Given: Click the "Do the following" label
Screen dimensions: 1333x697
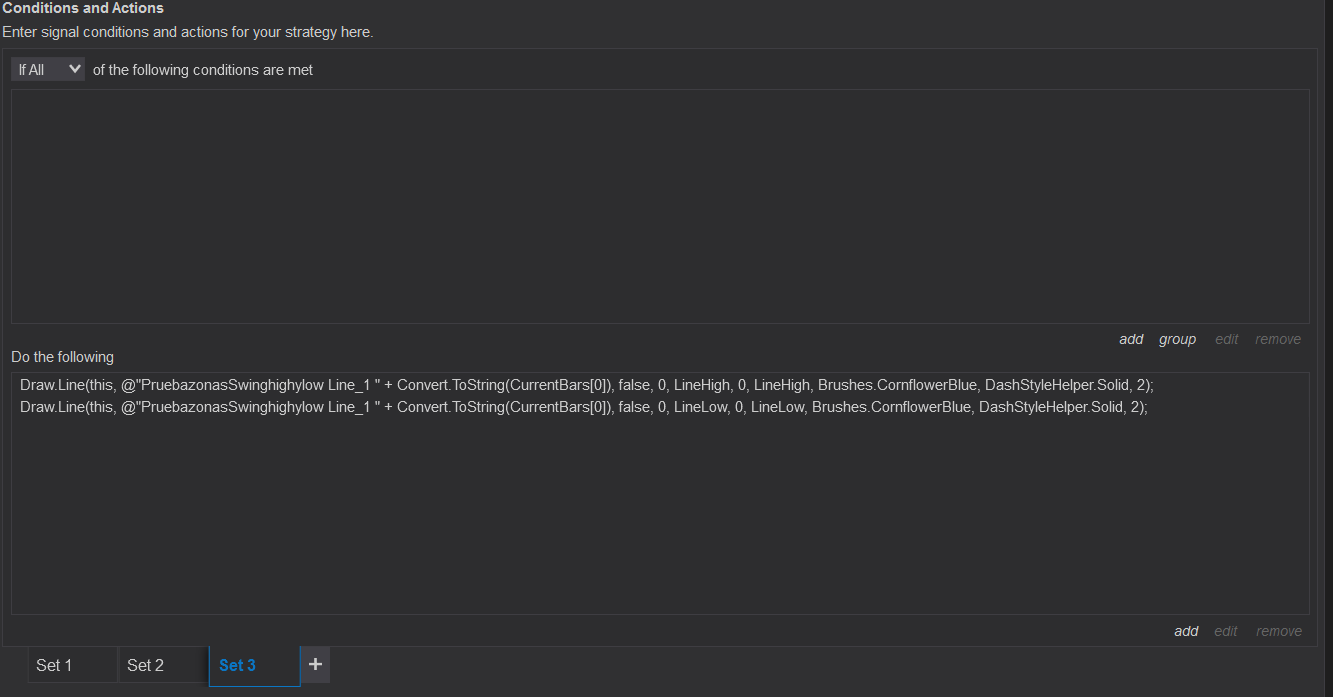Looking at the screenshot, I should tap(62, 357).
